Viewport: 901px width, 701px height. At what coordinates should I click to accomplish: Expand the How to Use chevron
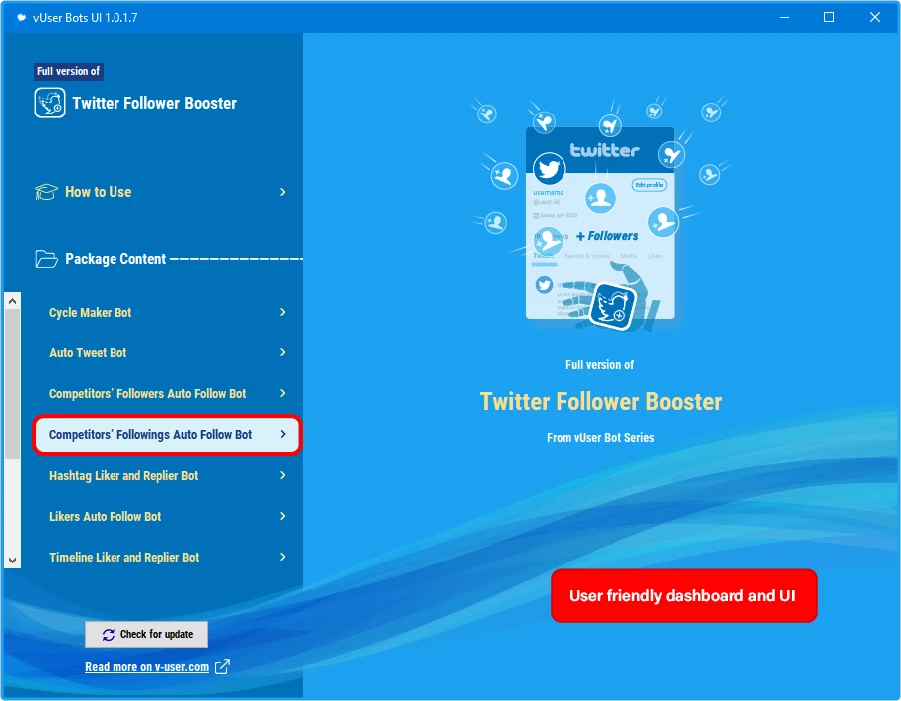tap(282, 192)
